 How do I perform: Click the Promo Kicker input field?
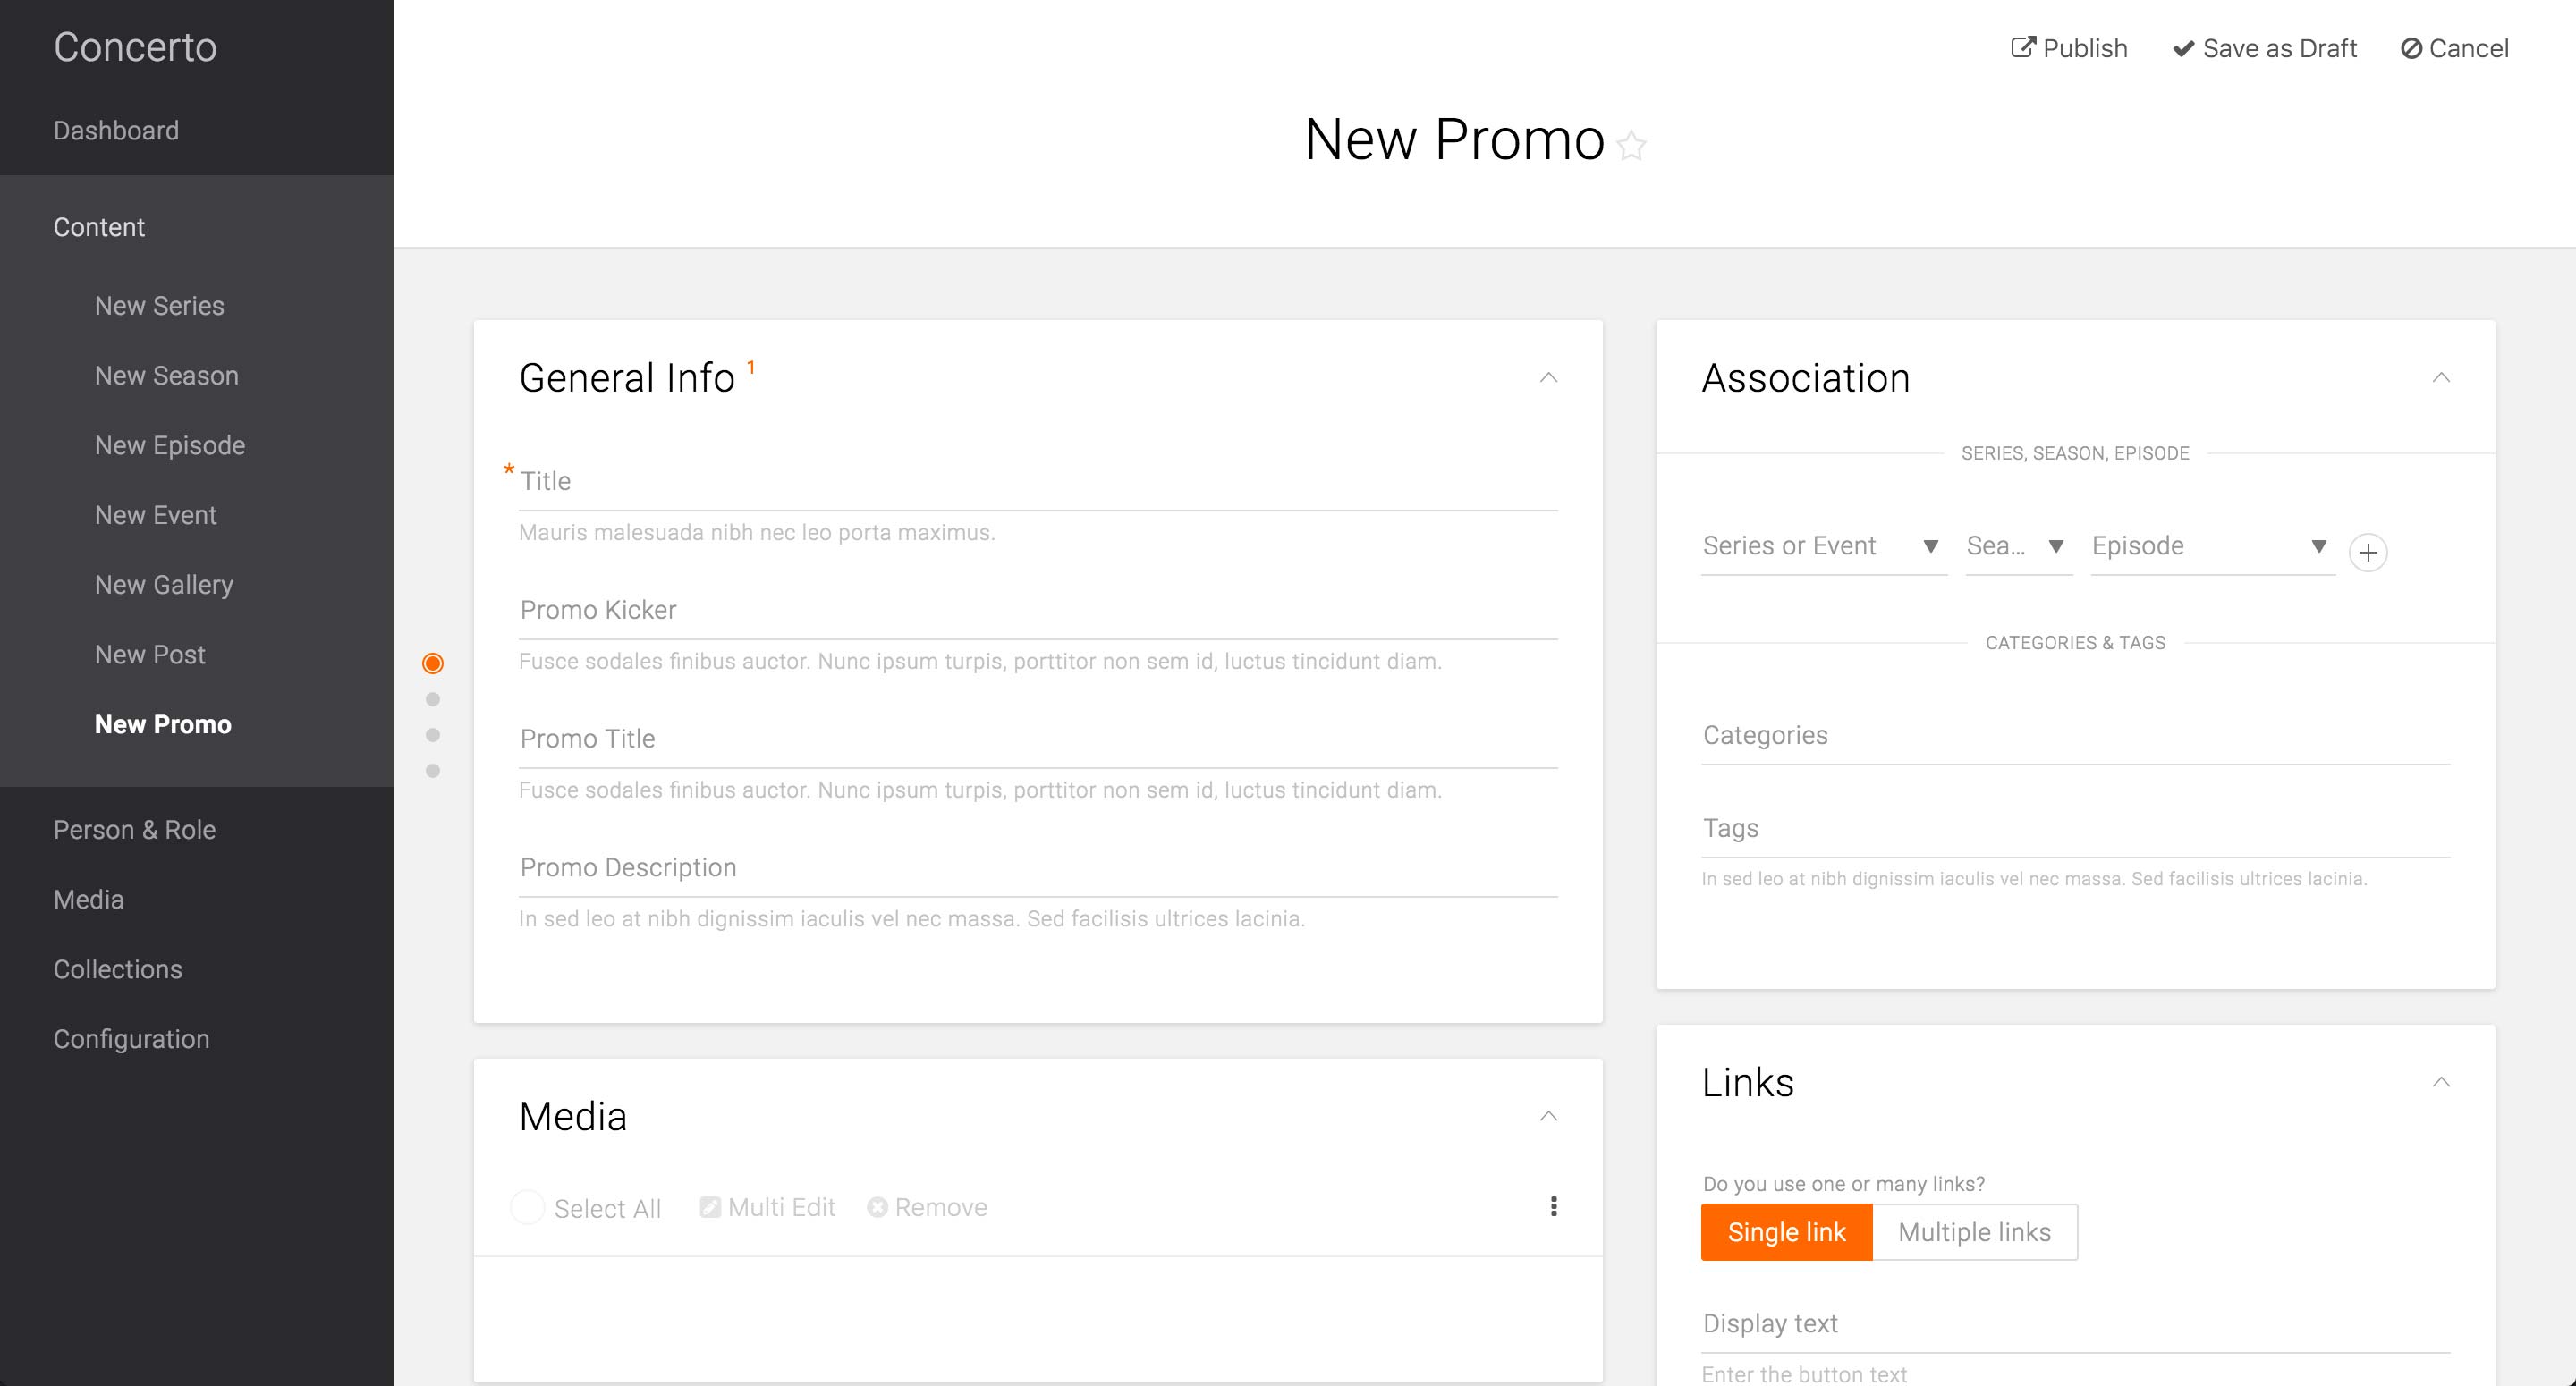click(x=1037, y=611)
